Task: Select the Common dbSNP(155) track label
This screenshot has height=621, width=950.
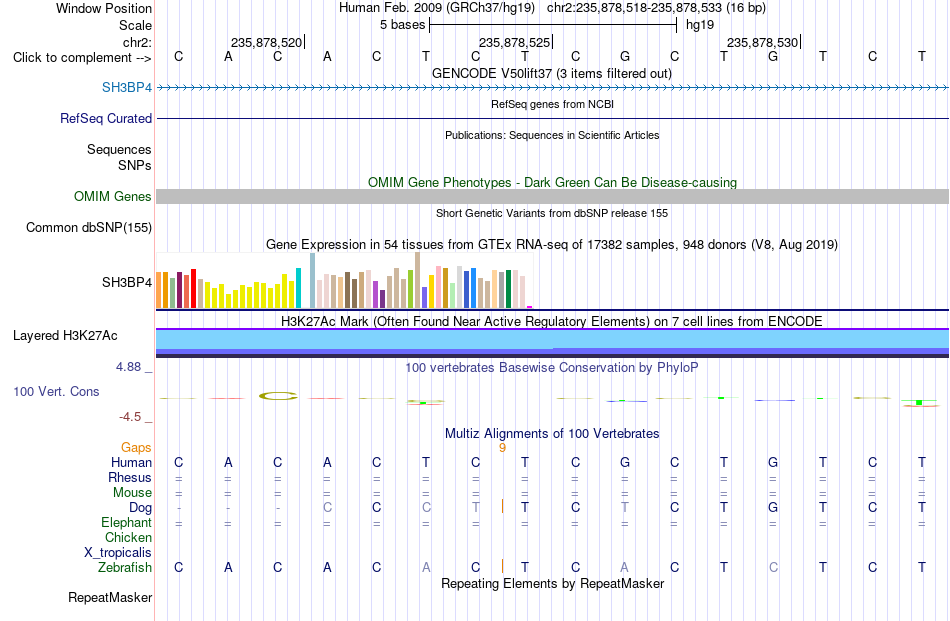Action: (x=88, y=227)
